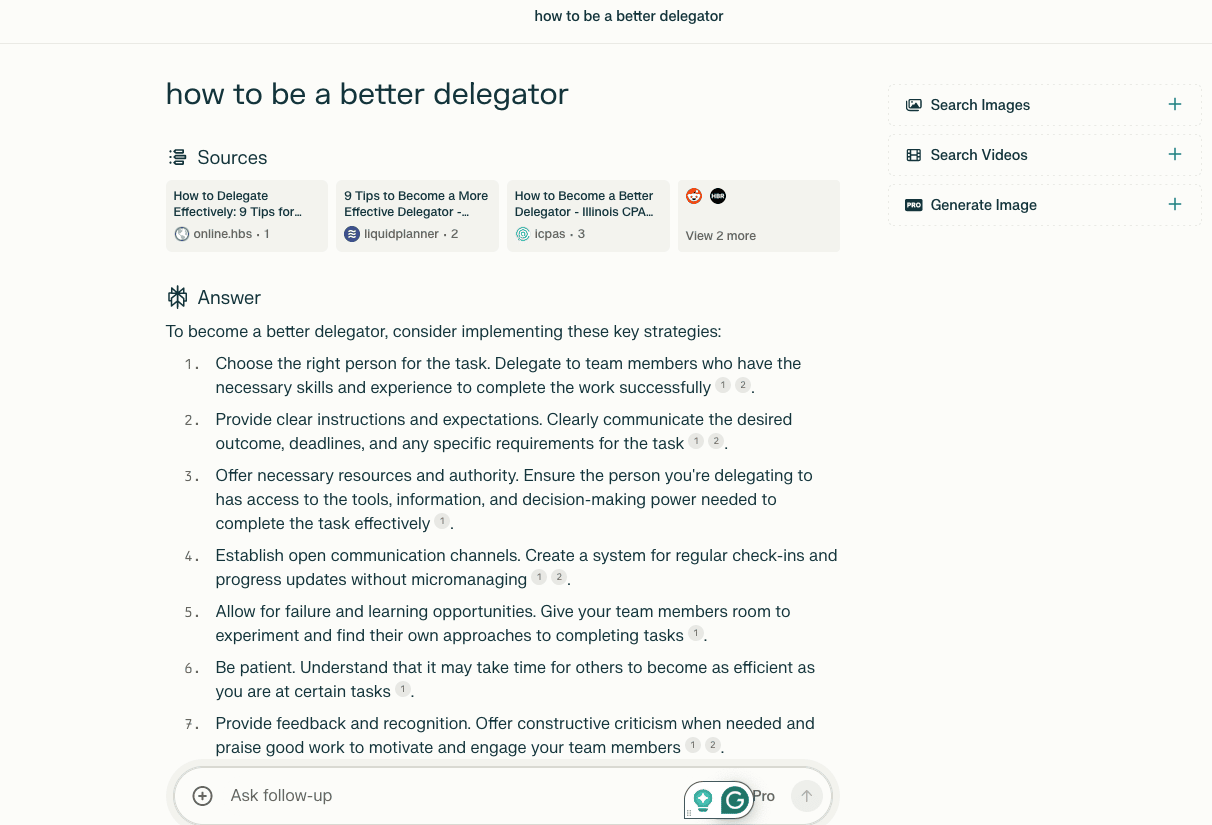The height and width of the screenshot is (825, 1212).
Task: Click the Answer section logo icon
Action: click(177, 297)
